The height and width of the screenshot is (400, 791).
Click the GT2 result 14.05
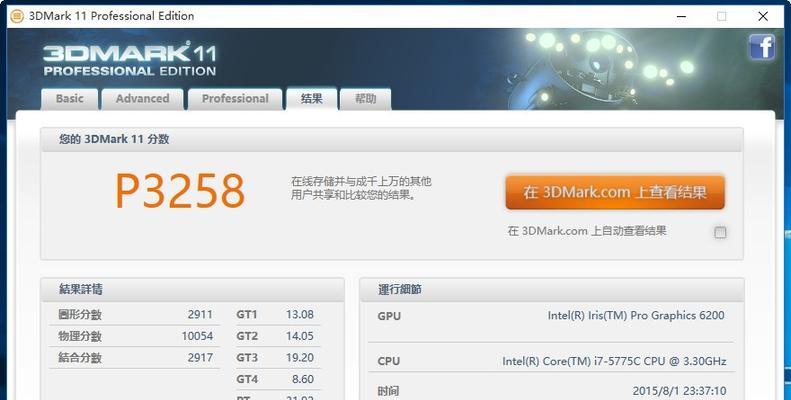click(300, 336)
